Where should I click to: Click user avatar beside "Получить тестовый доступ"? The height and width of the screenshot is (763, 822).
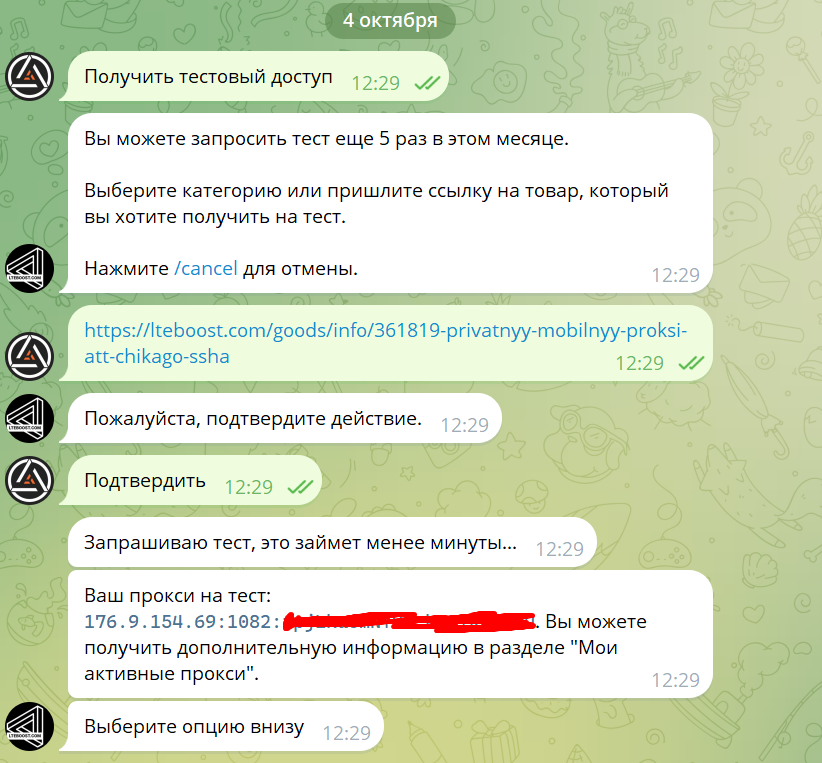click(x=29, y=77)
